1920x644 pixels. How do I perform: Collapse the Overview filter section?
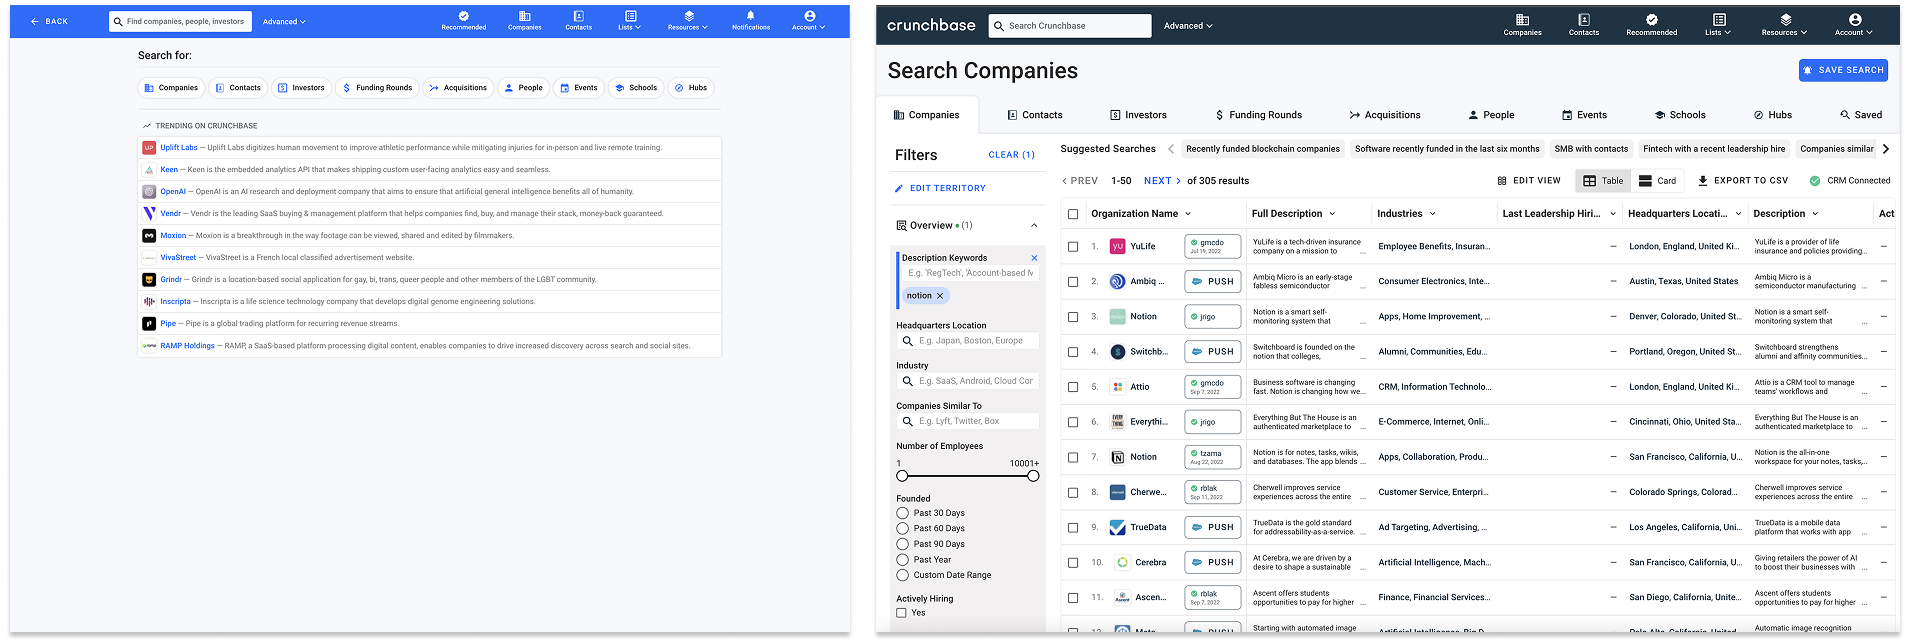(1034, 225)
